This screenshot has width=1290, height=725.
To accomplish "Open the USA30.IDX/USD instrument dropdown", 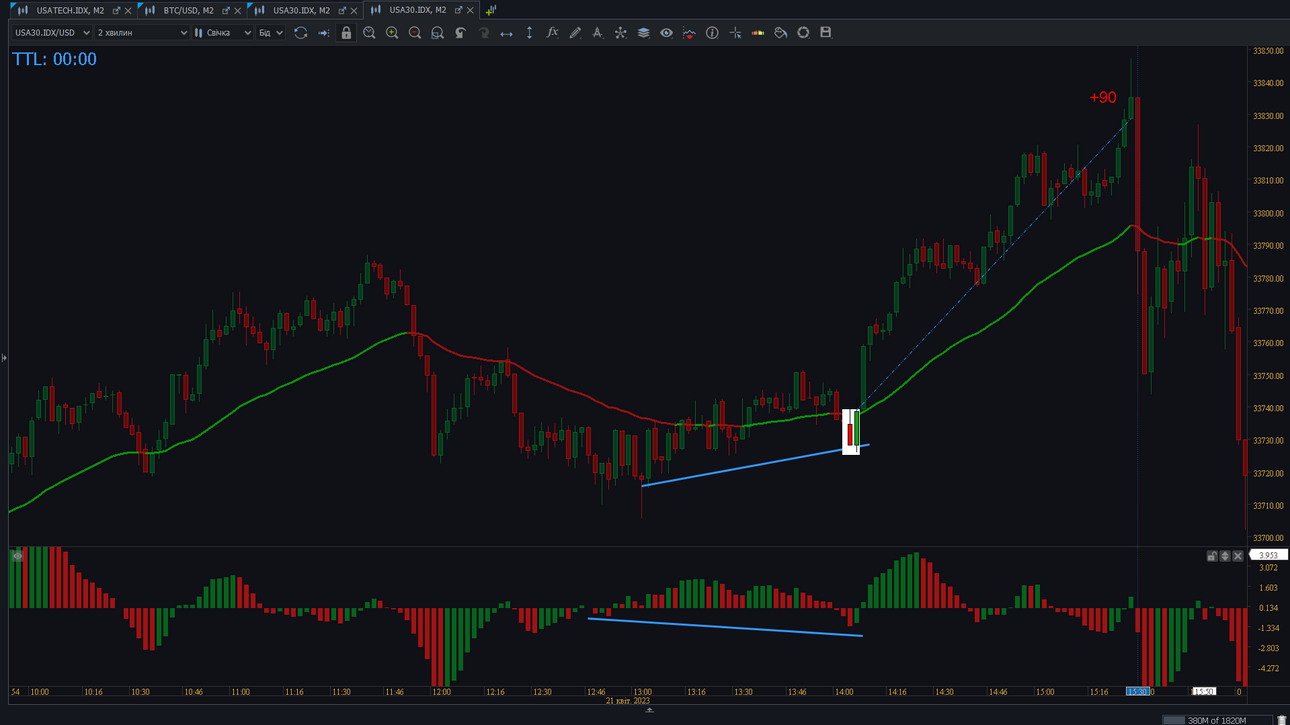I will pyautogui.click(x=52, y=33).
